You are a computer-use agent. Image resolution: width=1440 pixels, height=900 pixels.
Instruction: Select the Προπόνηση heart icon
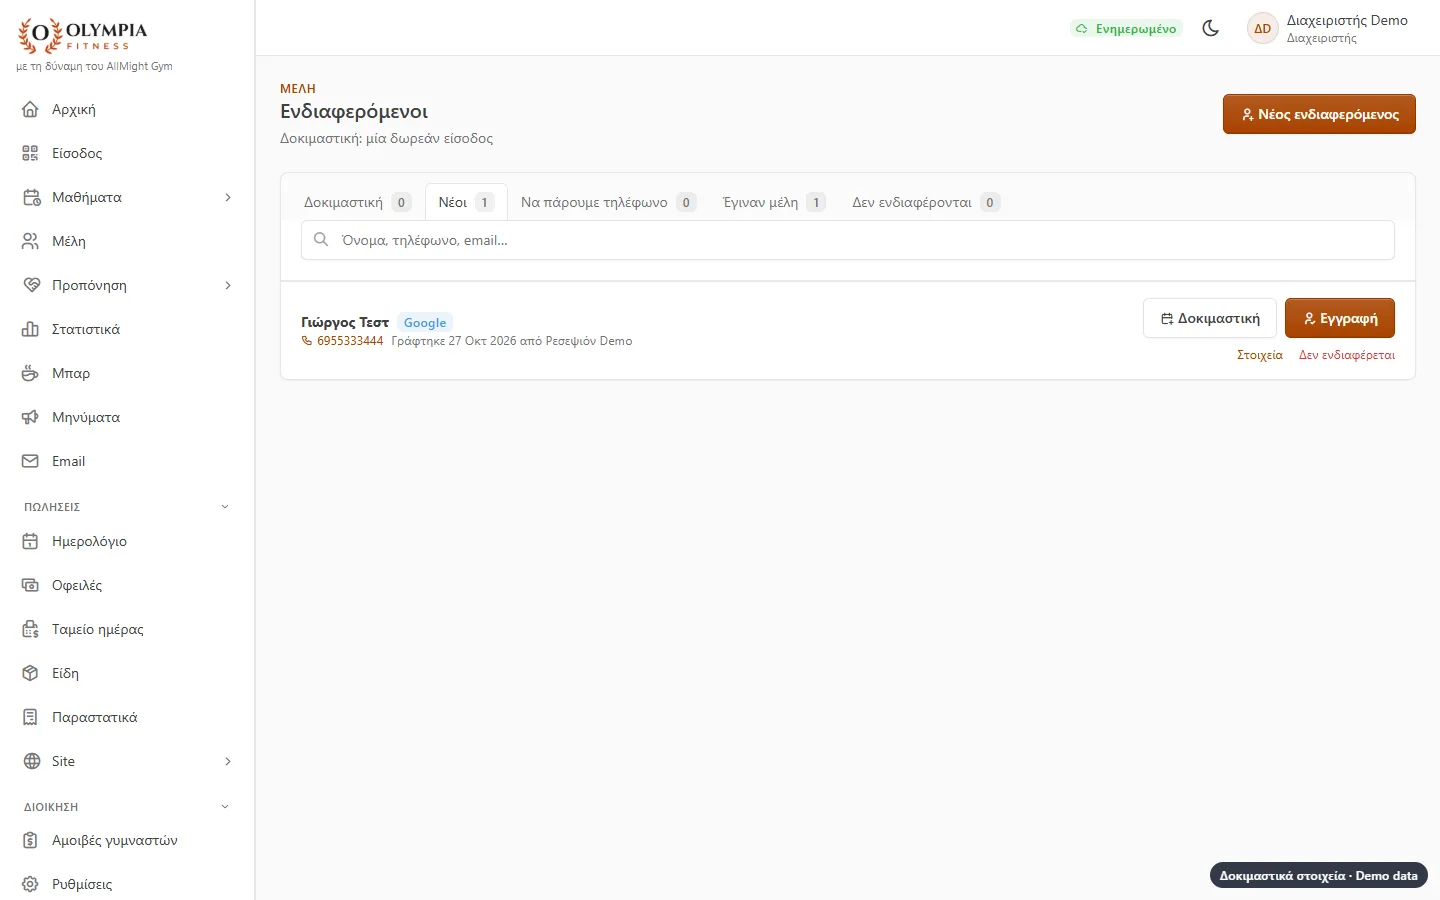pos(31,285)
